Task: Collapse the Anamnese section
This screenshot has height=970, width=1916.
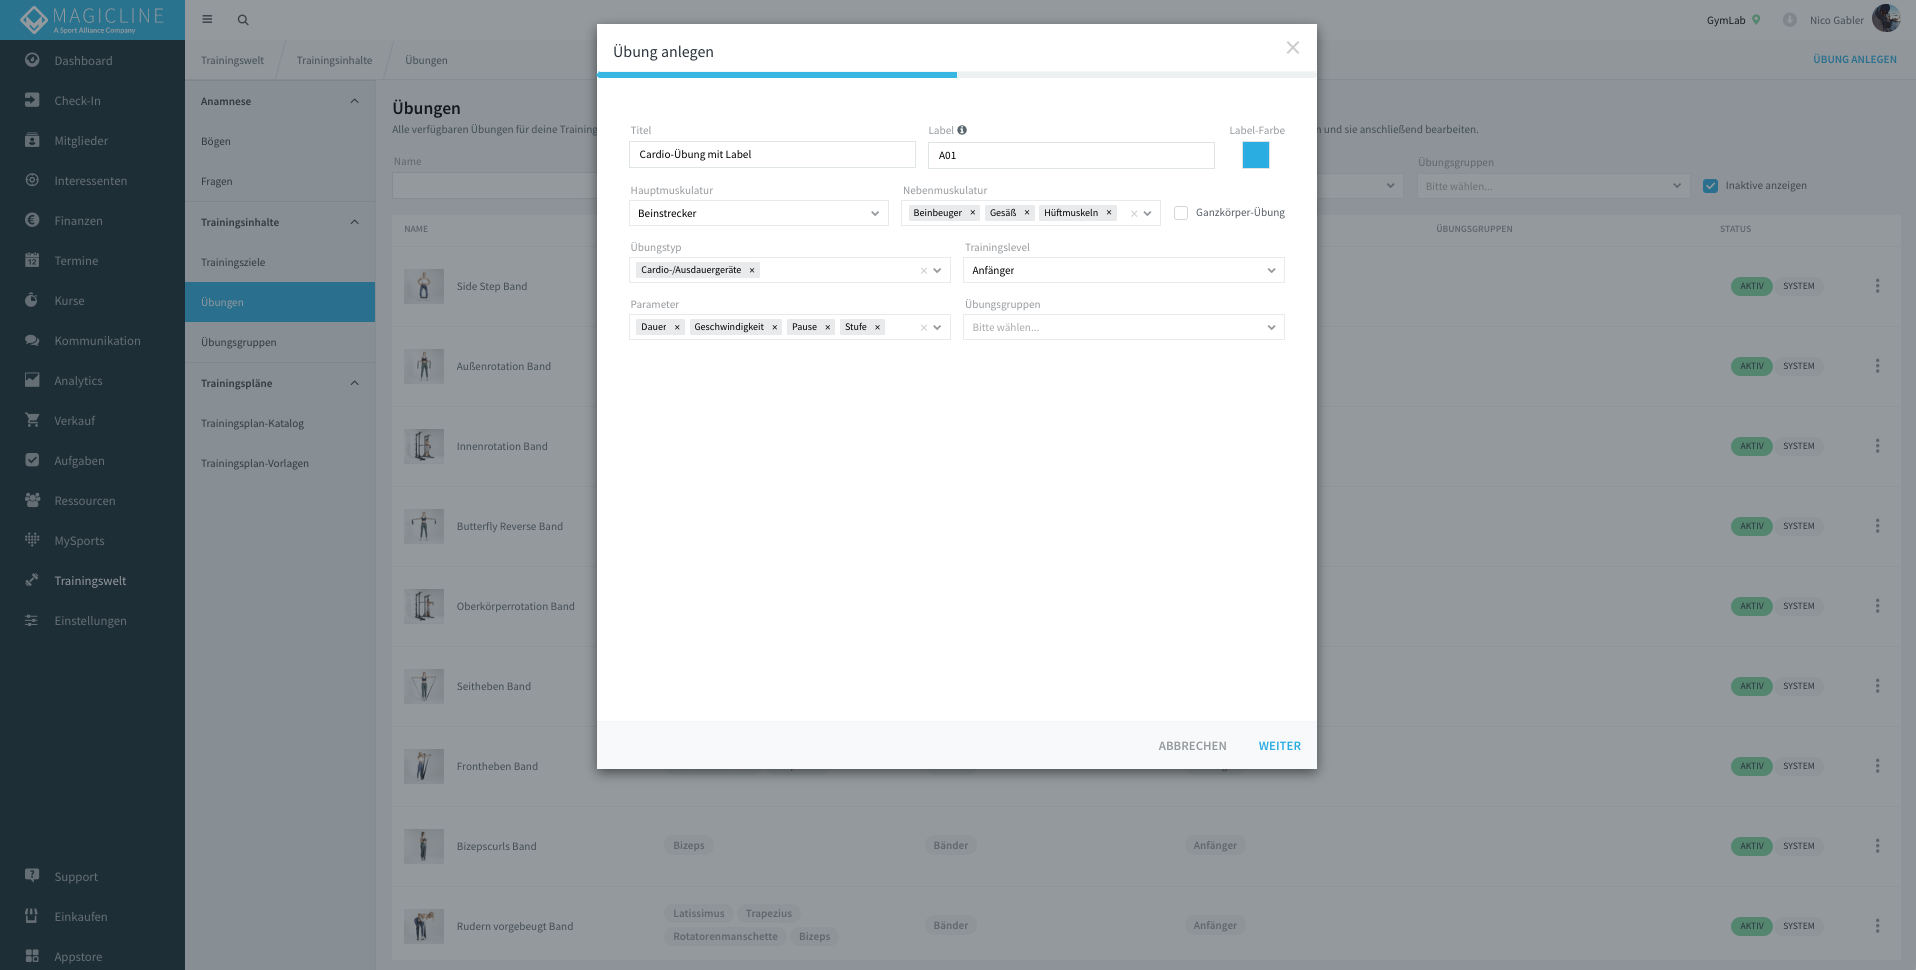Action: click(x=354, y=101)
